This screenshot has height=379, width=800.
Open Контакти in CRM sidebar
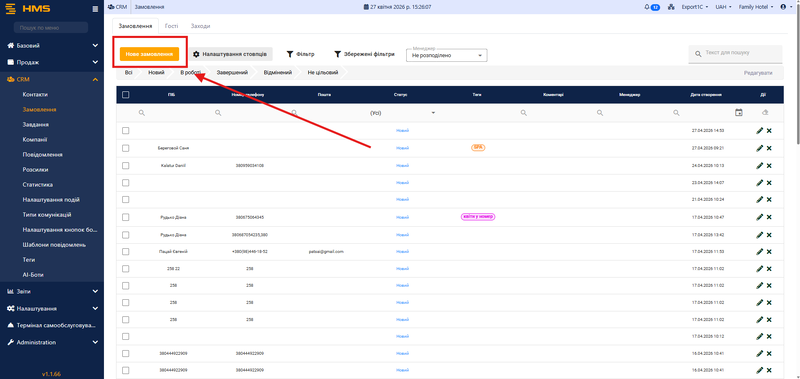(35, 94)
